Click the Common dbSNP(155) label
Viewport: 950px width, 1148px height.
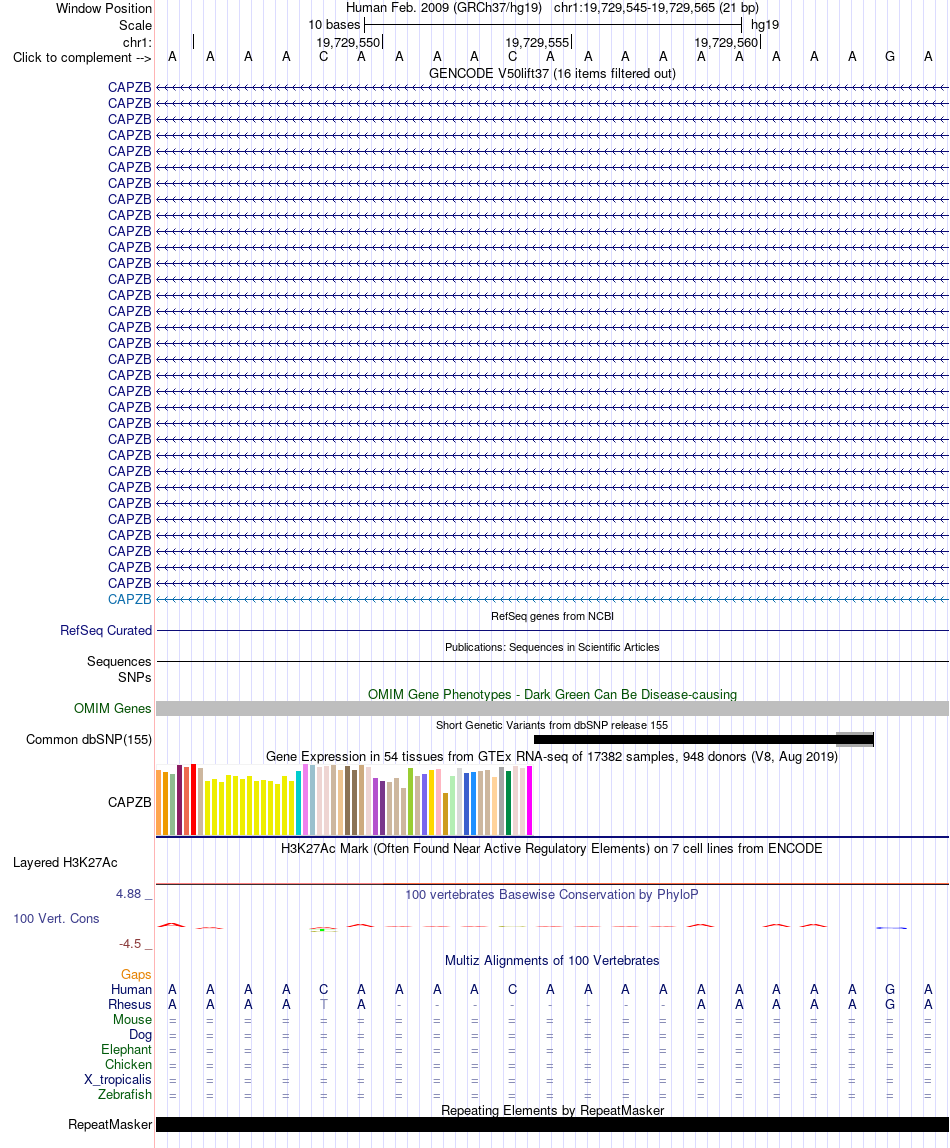coord(89,739)
